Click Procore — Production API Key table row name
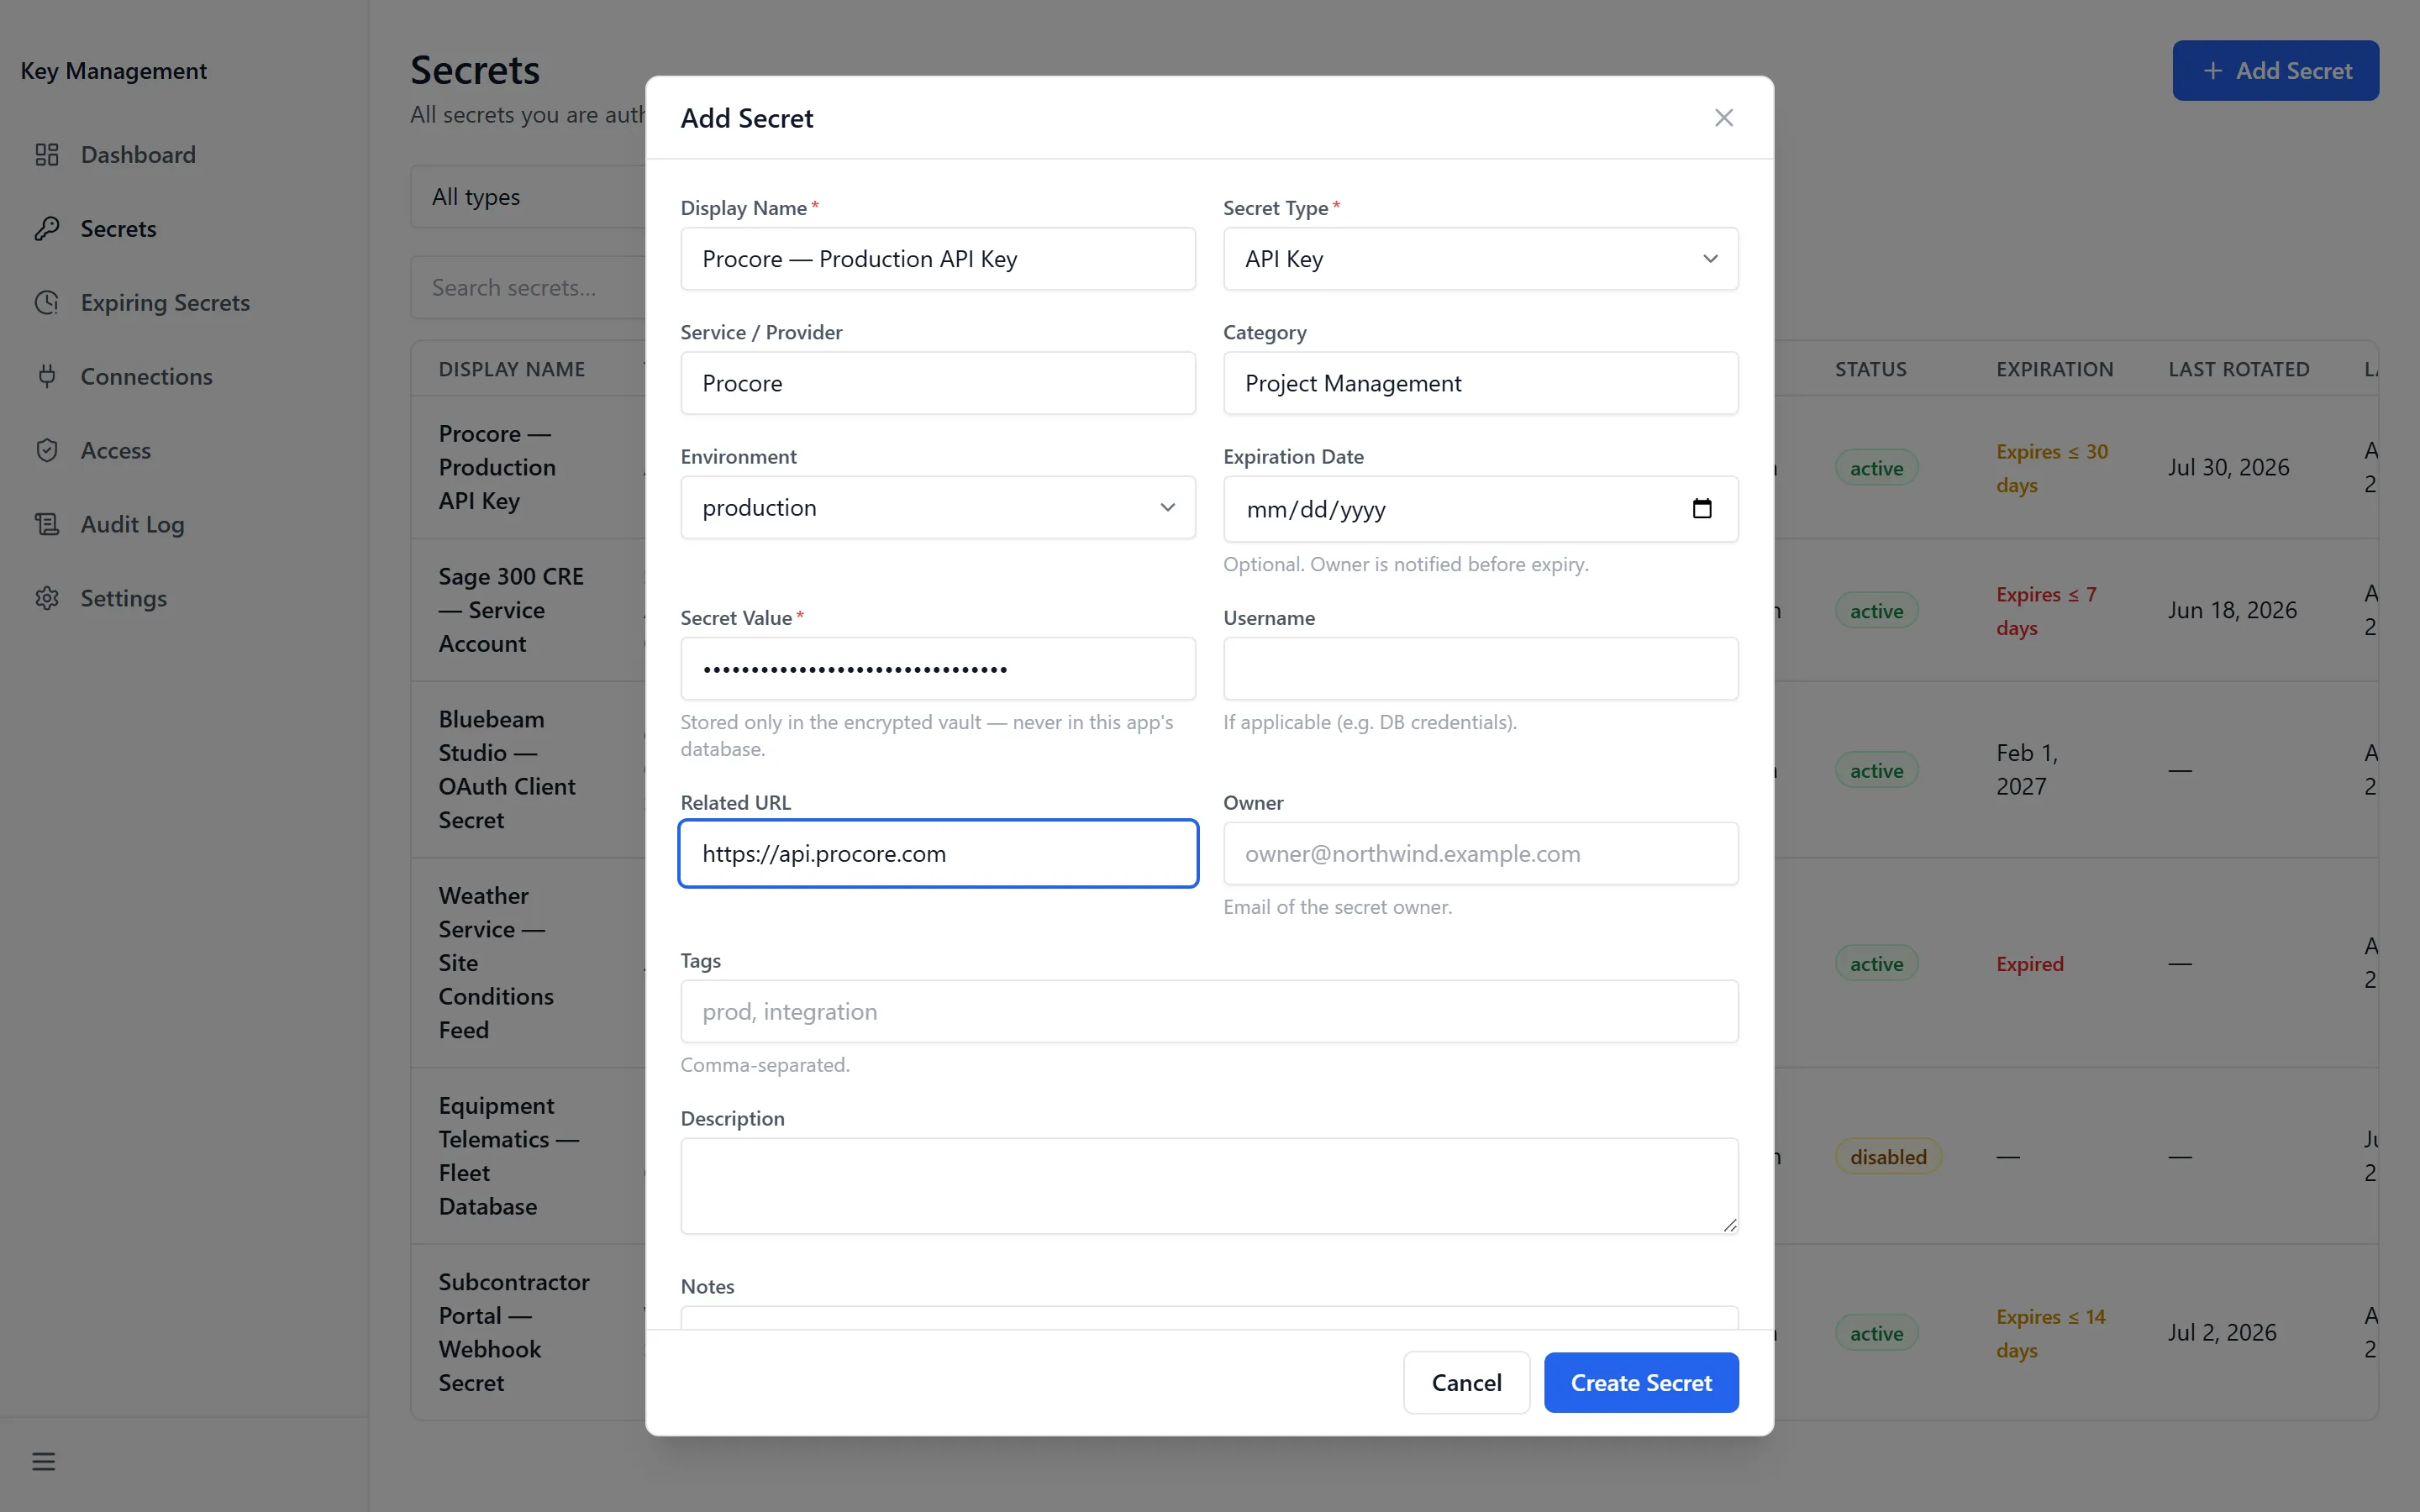 coord(497,467)
